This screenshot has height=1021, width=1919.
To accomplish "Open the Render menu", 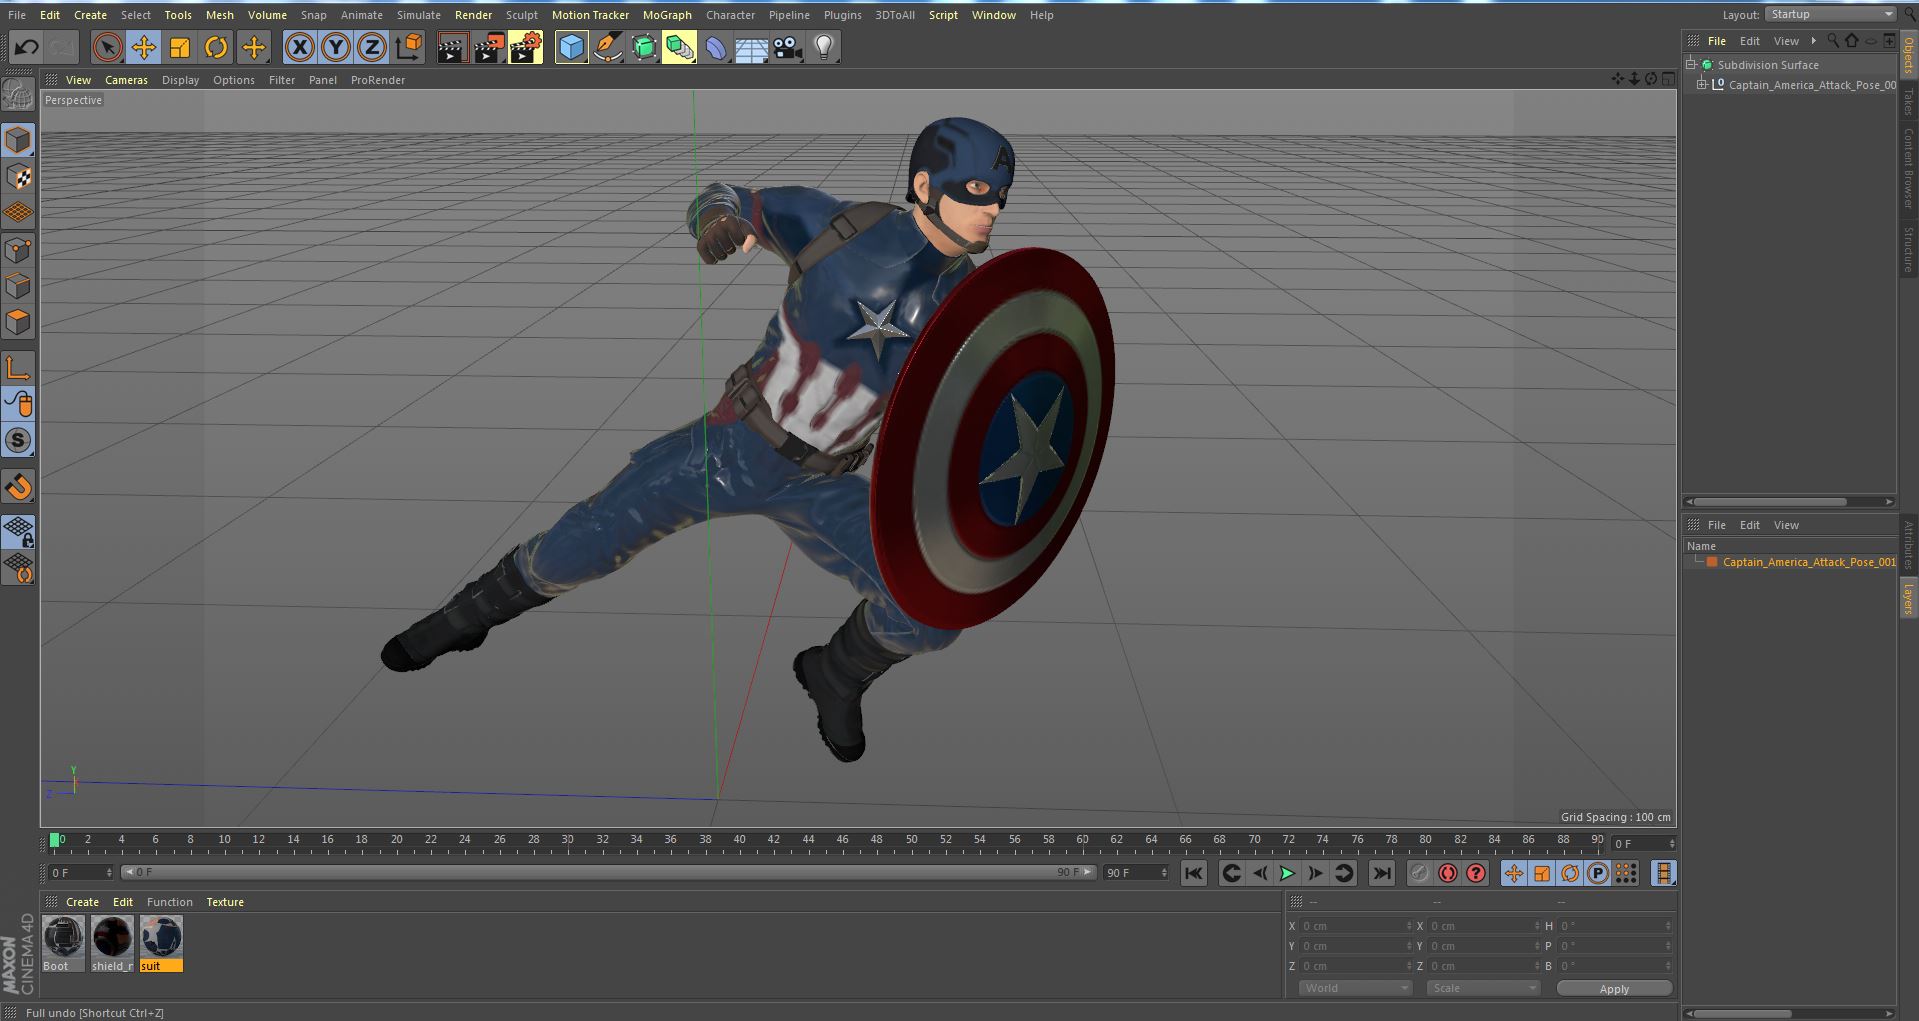I will click(473, 15).
